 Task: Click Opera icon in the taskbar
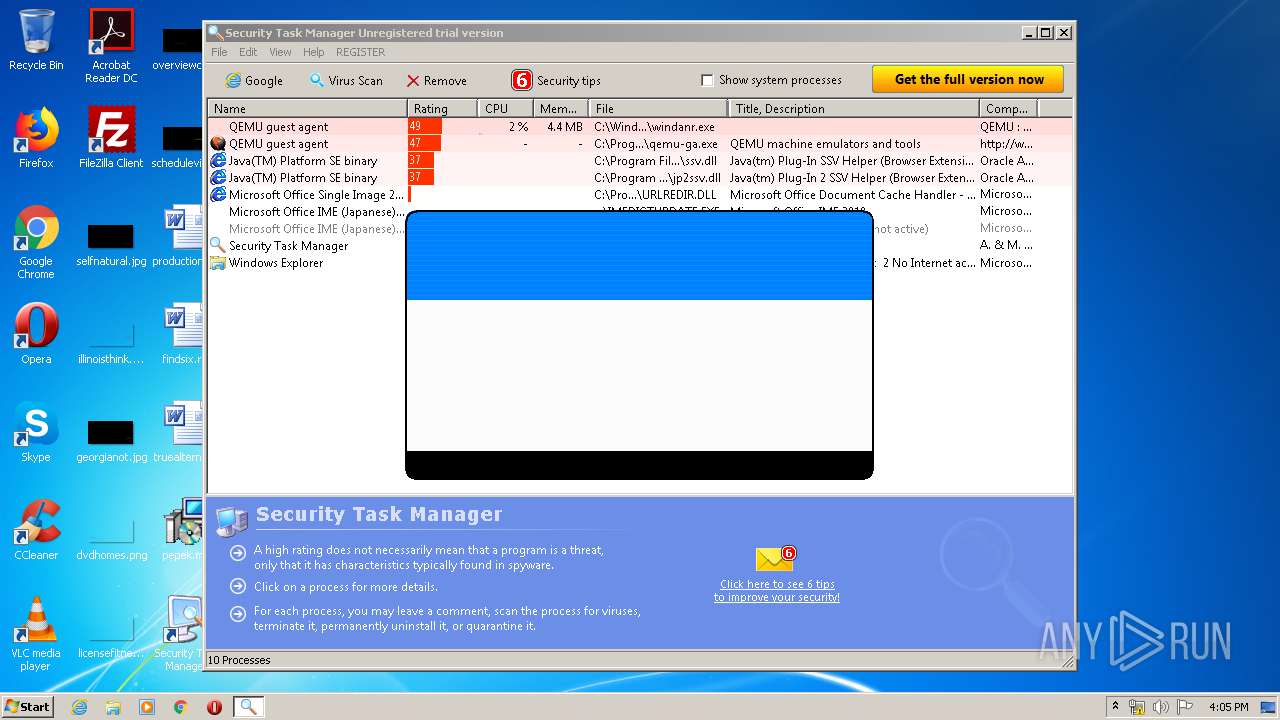tap(214, 707)
